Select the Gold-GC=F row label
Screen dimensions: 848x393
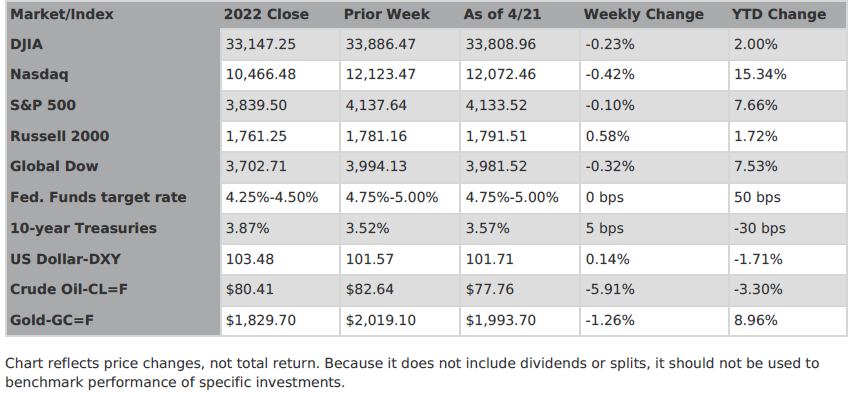(x=52, y=321)
